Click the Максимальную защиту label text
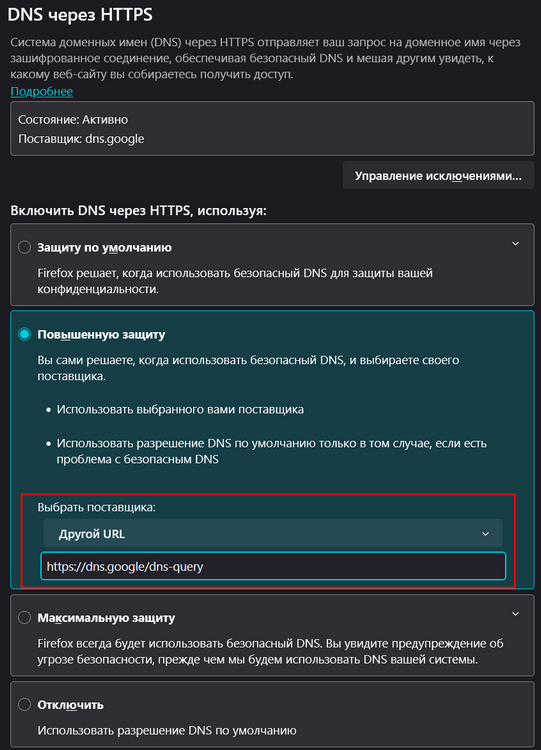The image size is (541, 750). [106, 618]
